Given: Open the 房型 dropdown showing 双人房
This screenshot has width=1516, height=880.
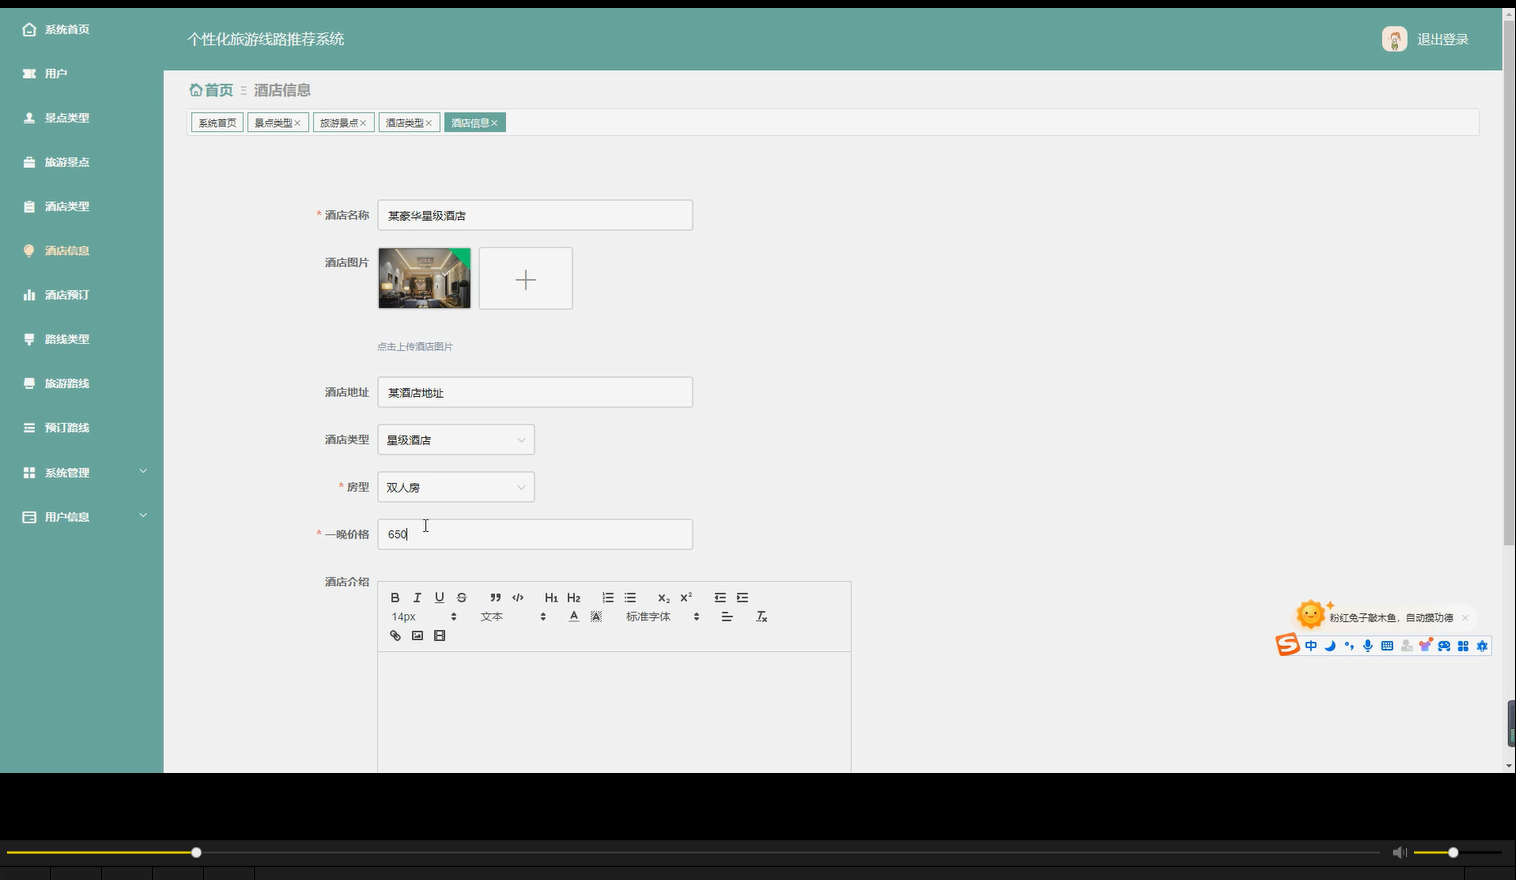Looking at the screenshot, I should (x=456, y=487).
